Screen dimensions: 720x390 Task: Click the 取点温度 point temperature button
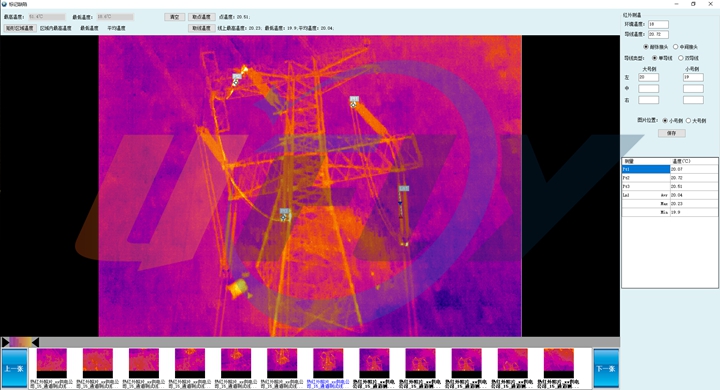tap(201, 17)
